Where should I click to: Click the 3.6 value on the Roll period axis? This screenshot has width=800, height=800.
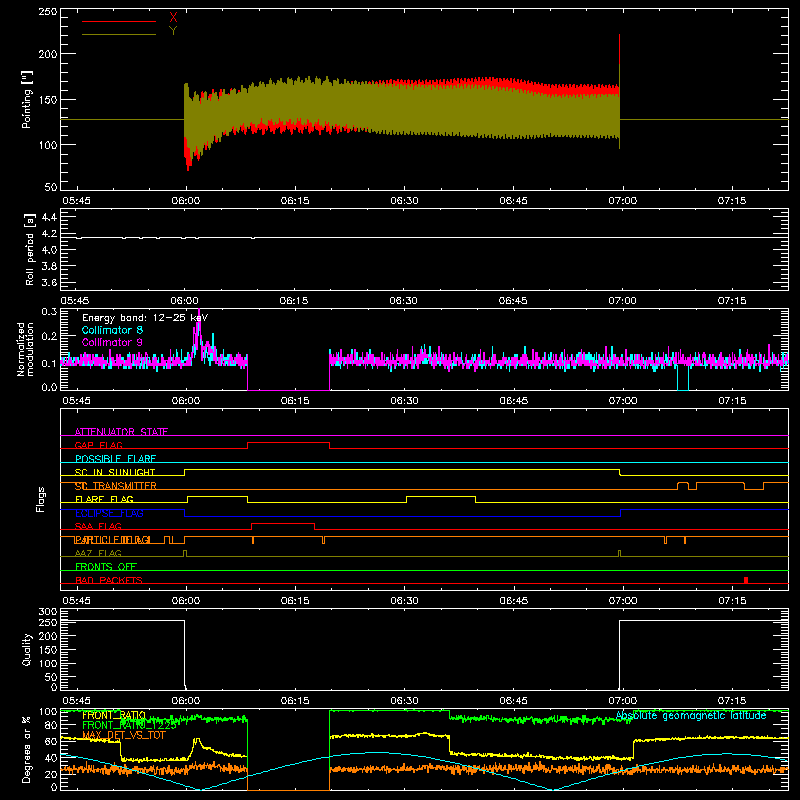click(49, 282)
